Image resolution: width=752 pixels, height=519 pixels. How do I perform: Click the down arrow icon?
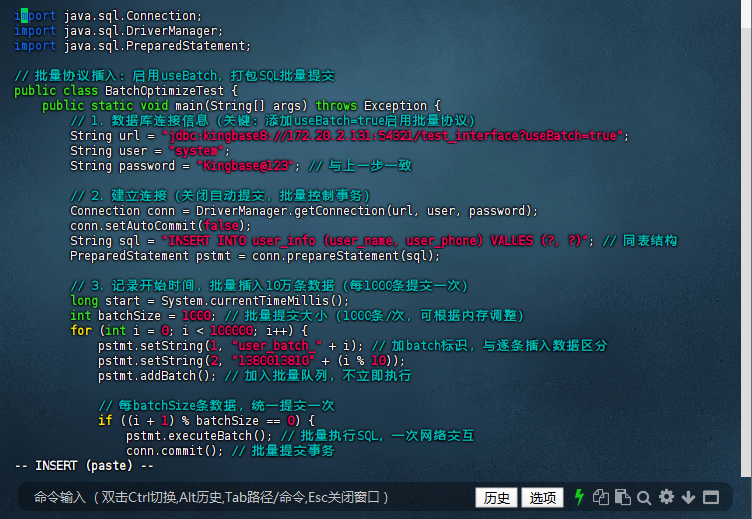point(688,497)
